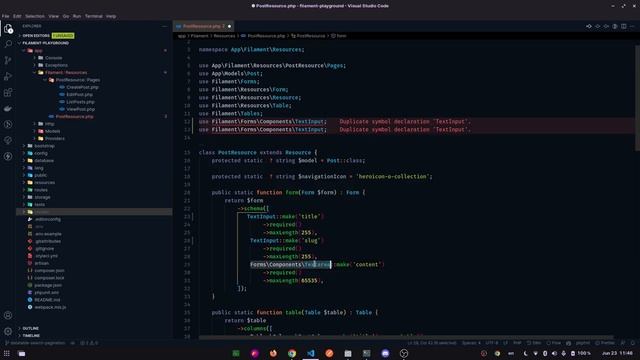Expand the Models folder

point(52,131)
